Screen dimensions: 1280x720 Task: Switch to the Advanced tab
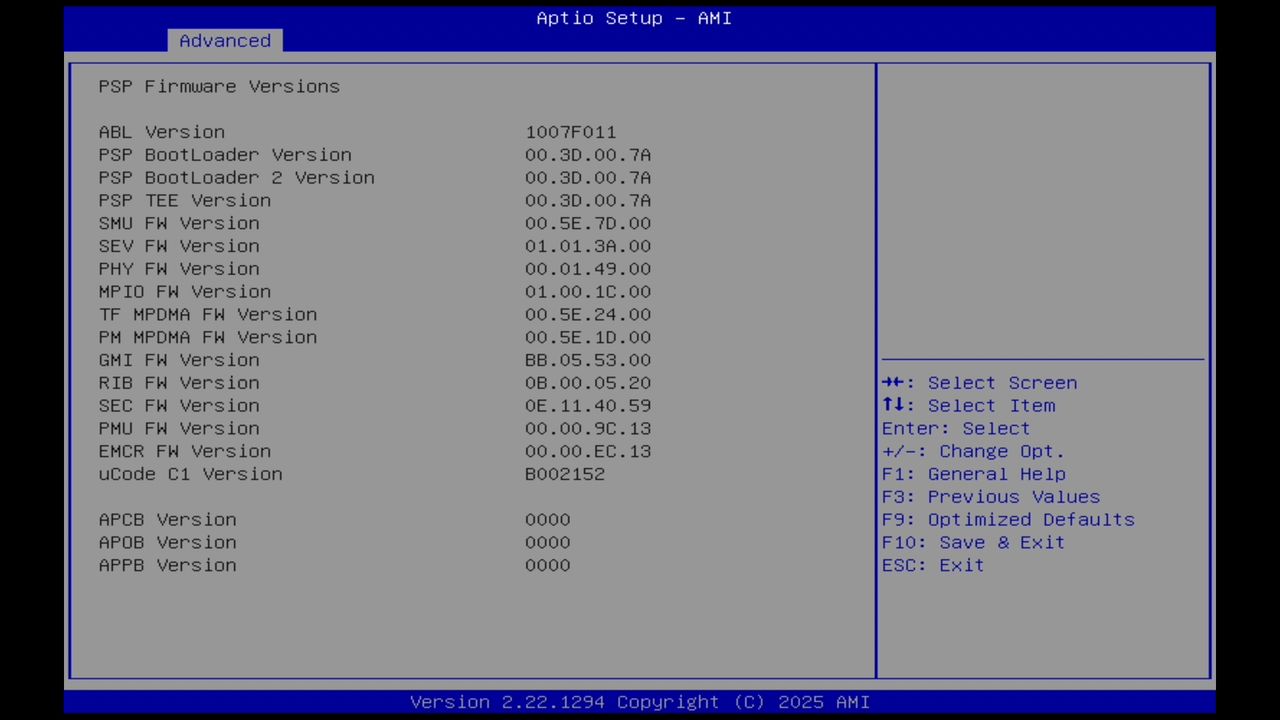(224, 40)
